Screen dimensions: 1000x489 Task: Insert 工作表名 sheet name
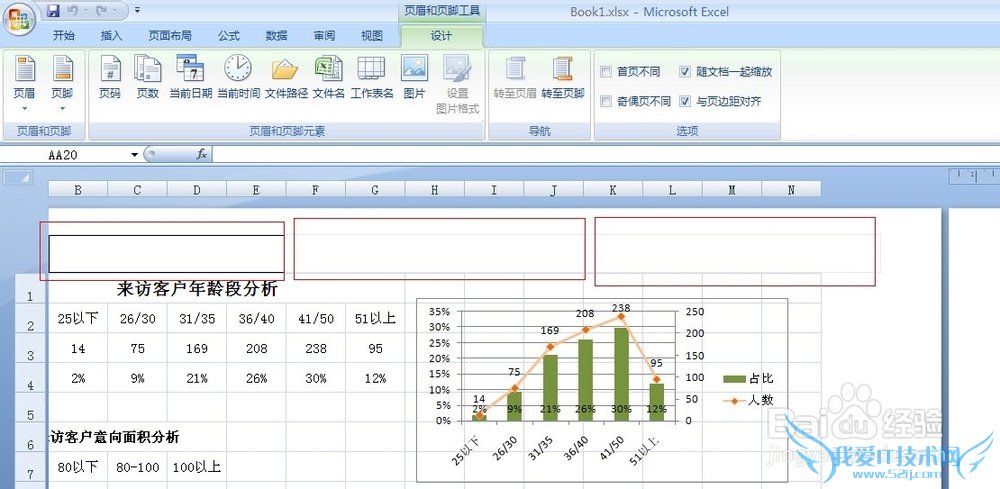pos(371,77)
